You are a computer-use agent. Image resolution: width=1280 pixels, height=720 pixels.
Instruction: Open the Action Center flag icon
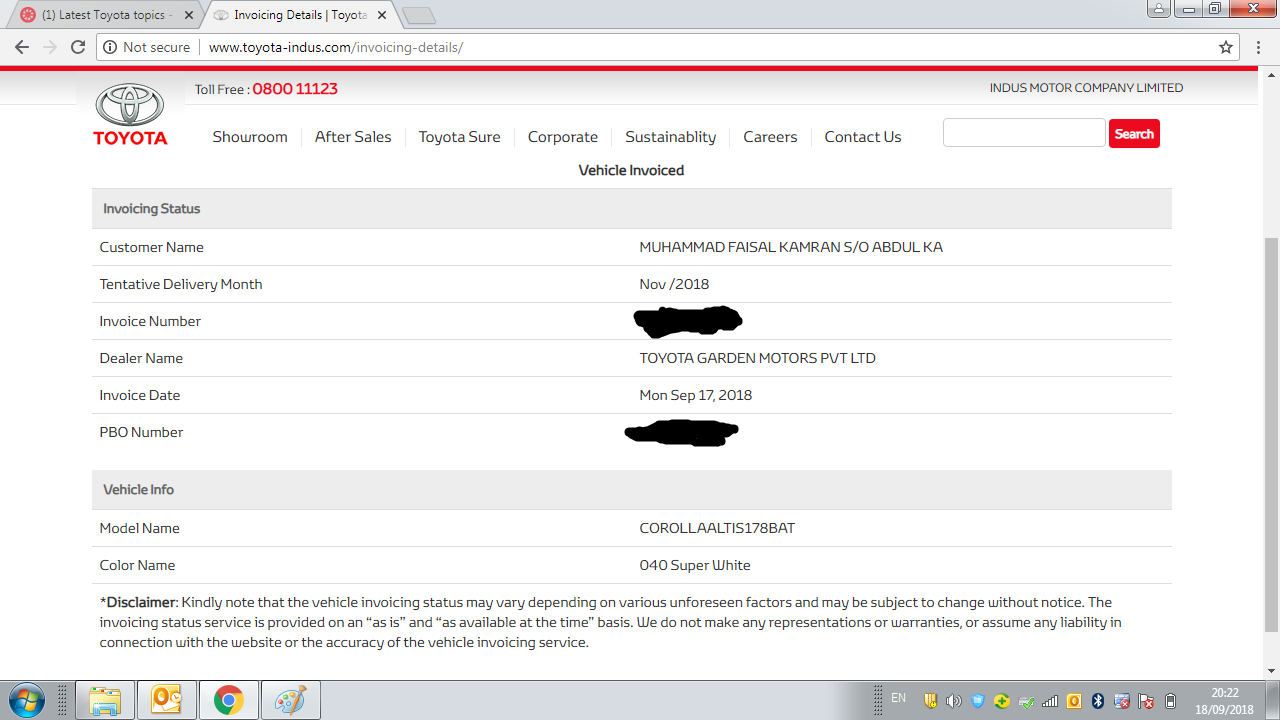[x=1146, y=701]
